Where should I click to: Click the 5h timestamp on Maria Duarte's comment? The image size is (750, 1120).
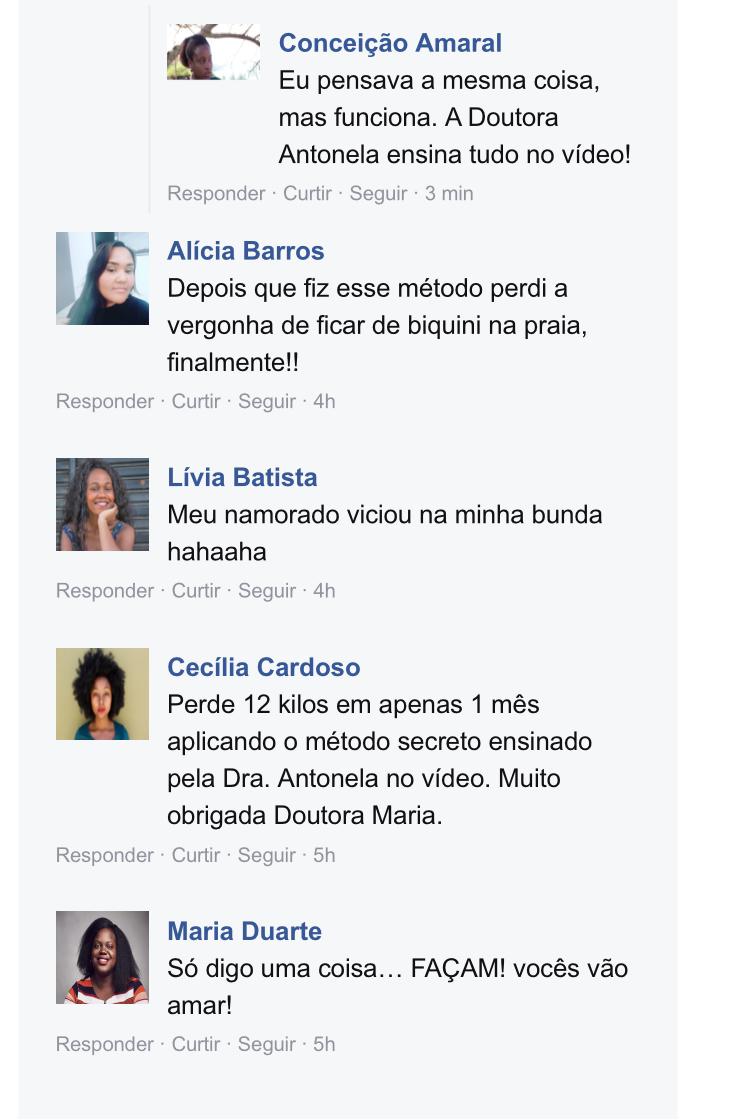pos(324,1044)
